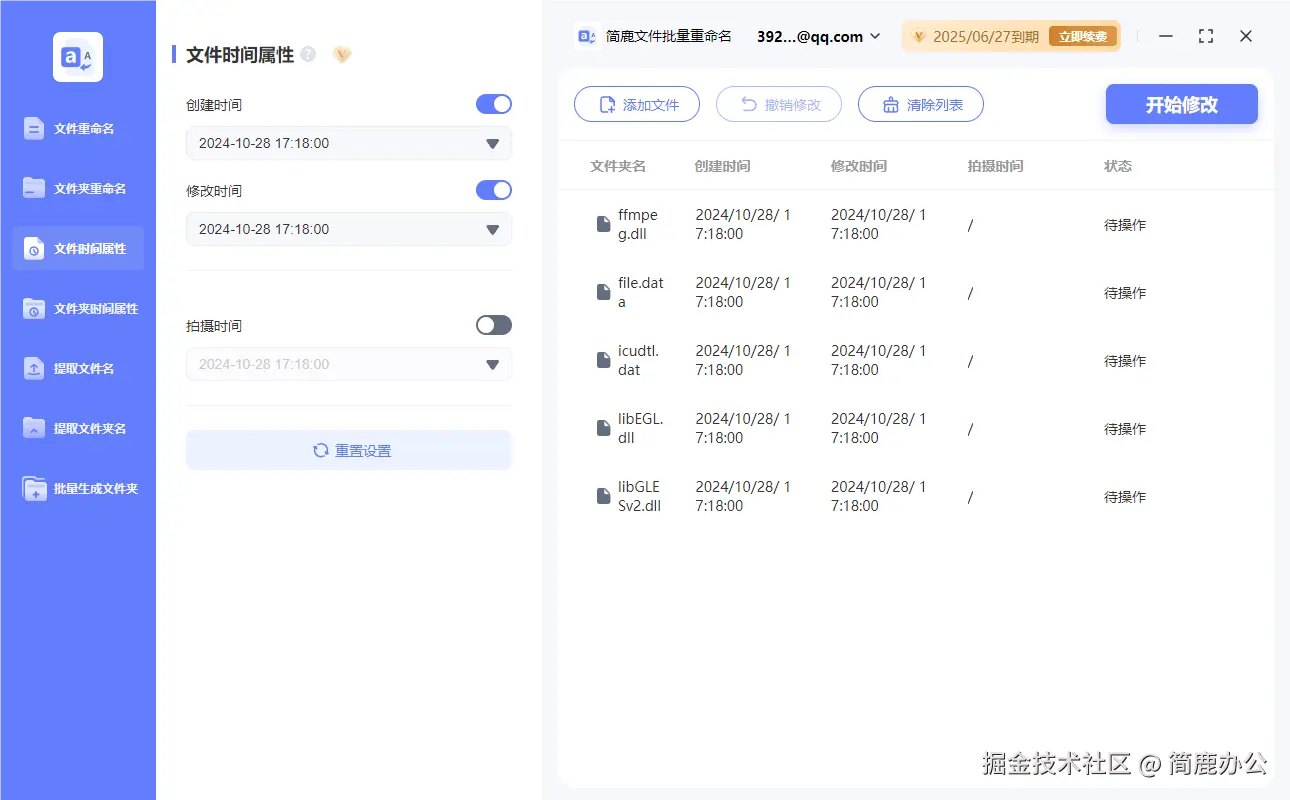Click the help icon beside 文件时间属性

(310, 53)
